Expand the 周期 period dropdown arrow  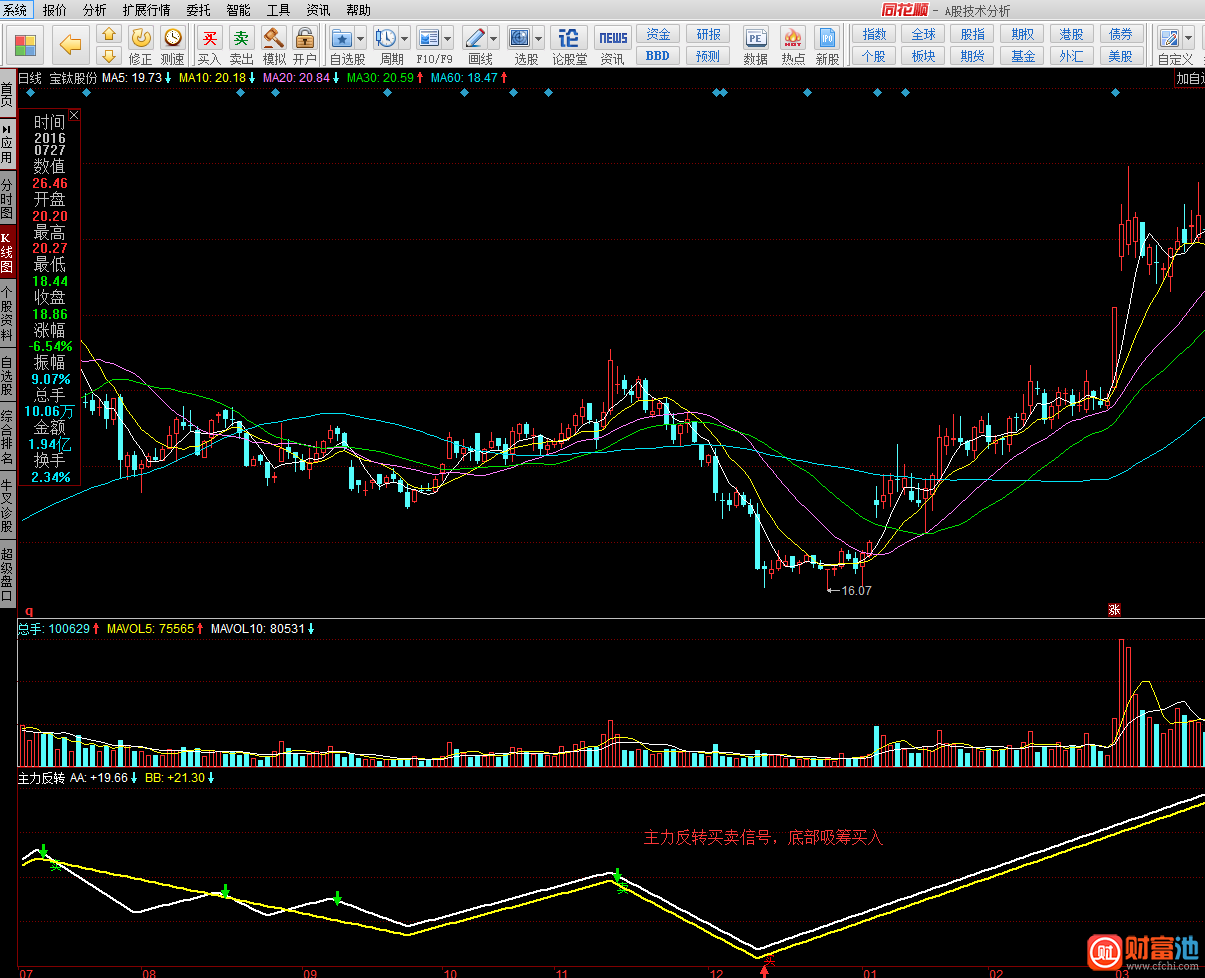(x=404, y=39)
